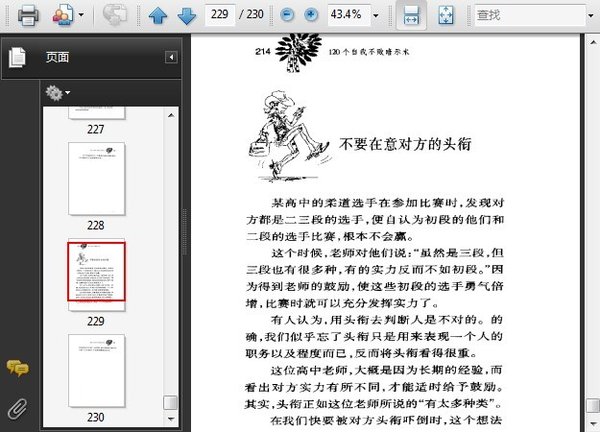This screenshot has width=600, height=432.
Task: Open the collaborate/share icon
Action: tap(63, 15)
